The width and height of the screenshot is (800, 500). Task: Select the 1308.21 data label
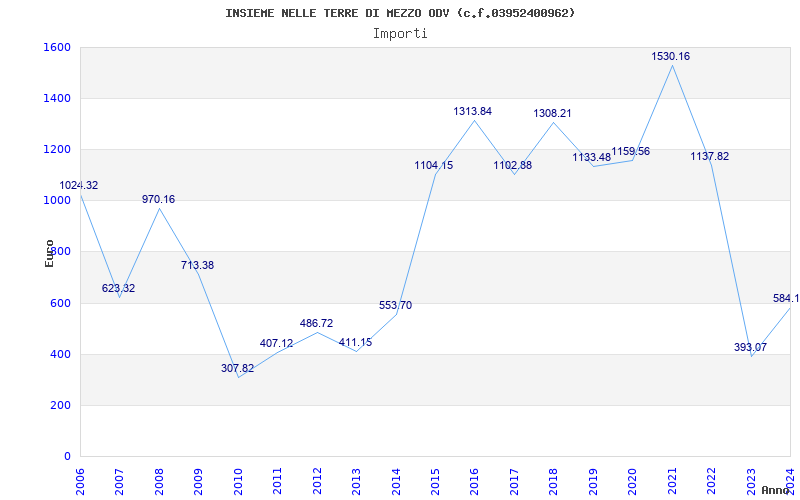(x=553, y=113)
